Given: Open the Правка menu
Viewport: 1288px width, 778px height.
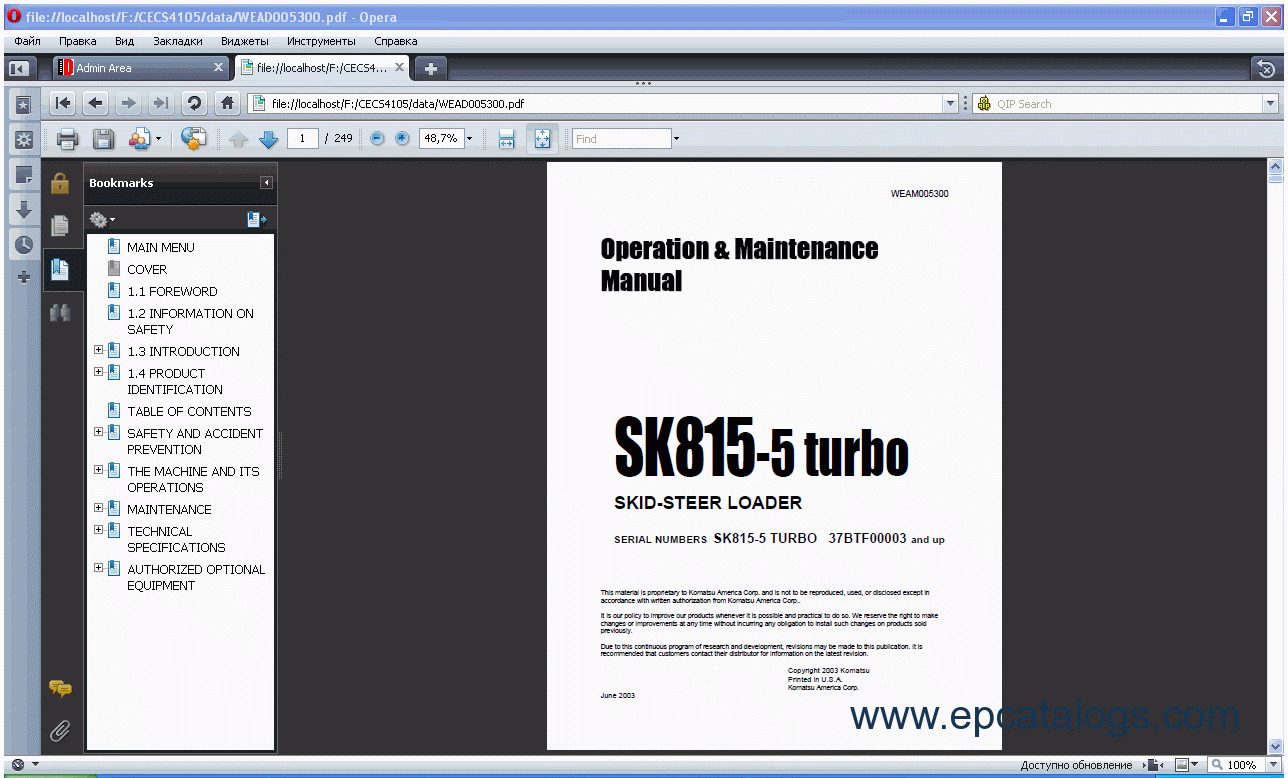Looking at the screenshot, I should (x=78, y=41).
